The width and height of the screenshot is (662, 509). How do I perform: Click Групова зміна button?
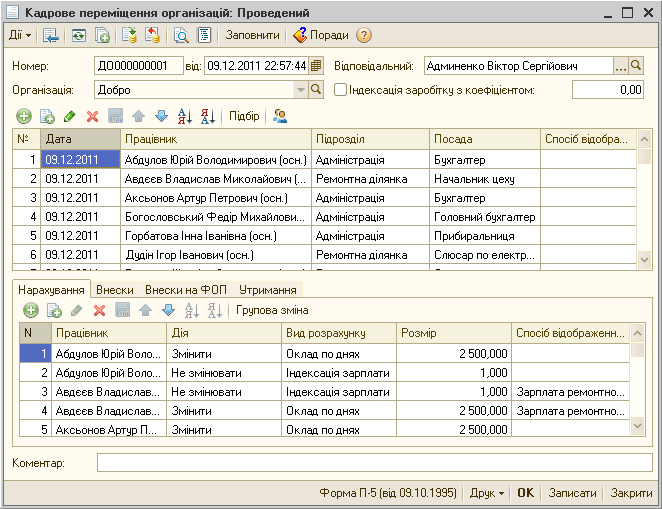tap(272, 311)
